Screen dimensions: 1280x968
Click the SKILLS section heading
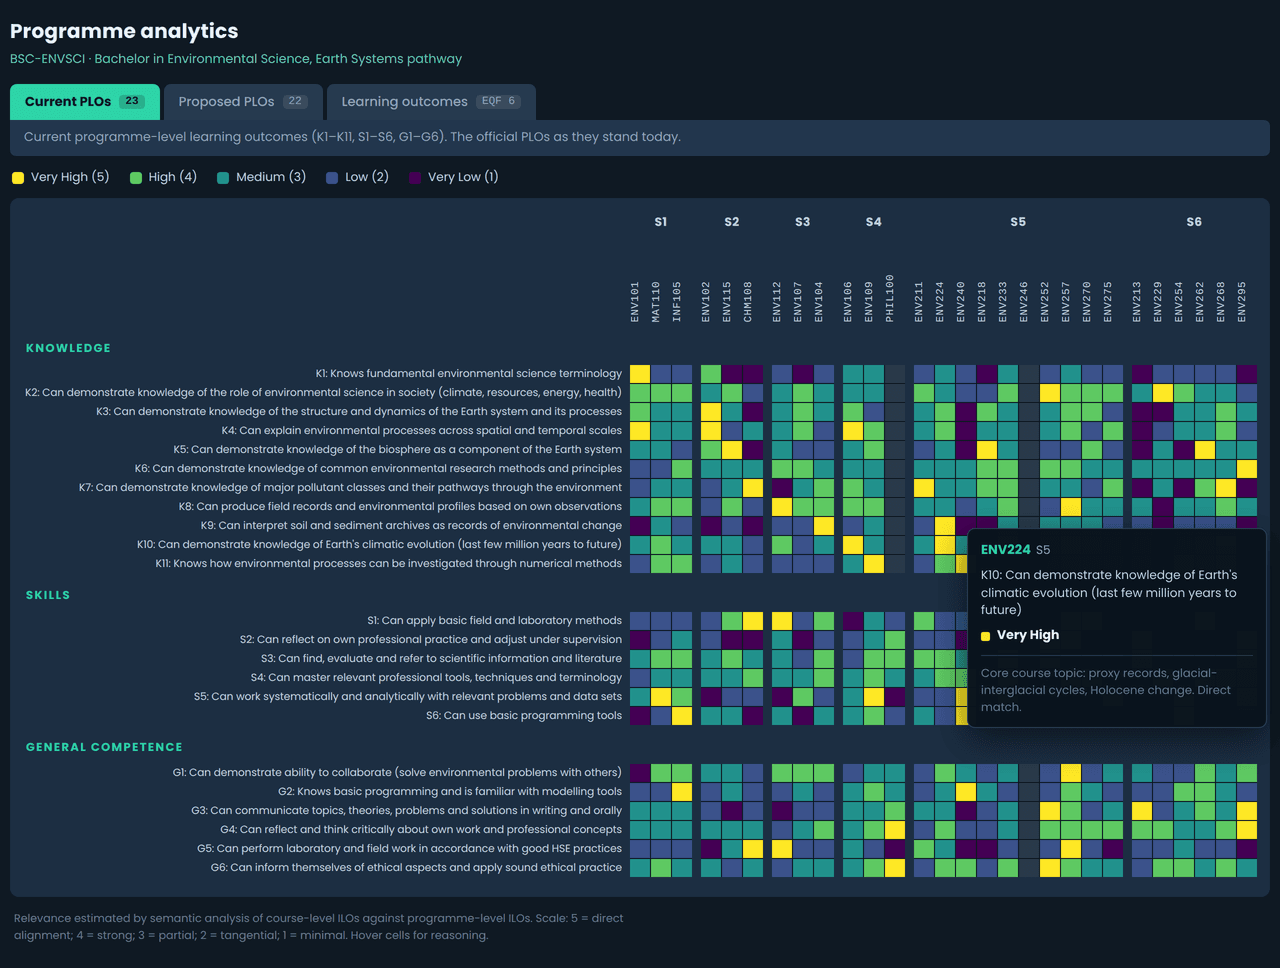coord(48,595)
